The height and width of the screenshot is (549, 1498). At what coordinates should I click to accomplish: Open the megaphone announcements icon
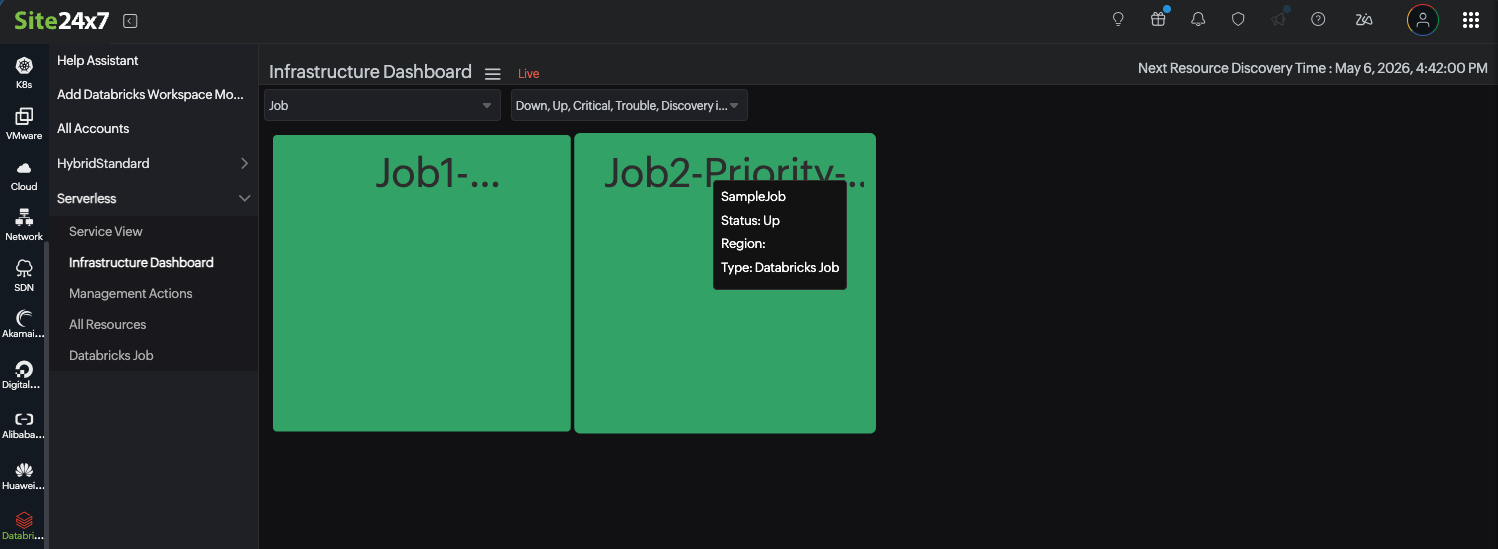(x=1278, y=19)
